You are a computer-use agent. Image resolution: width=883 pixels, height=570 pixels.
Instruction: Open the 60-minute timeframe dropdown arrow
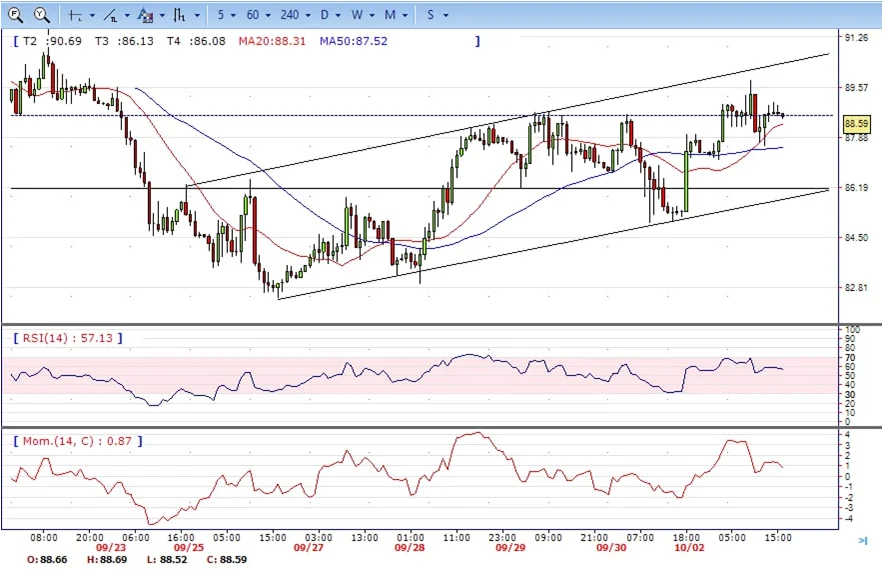point(268,16)
